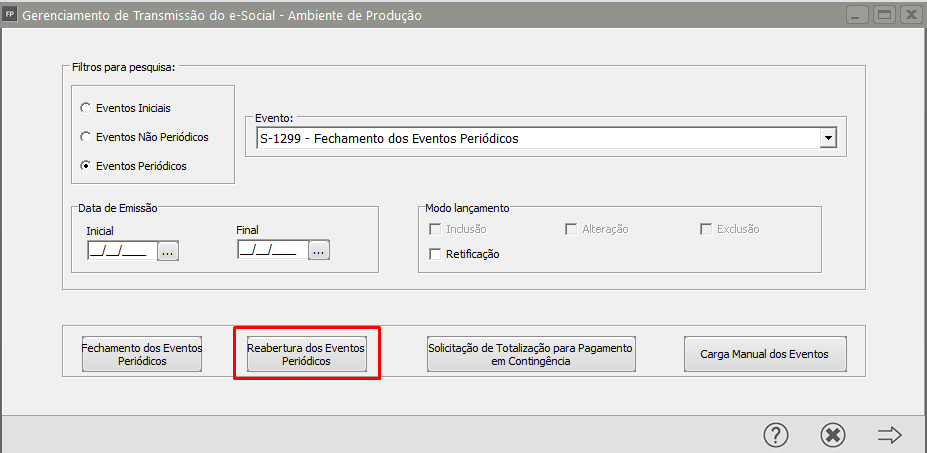Image resolution: width=927 pixels, height=453 pixels.
Task: Click the FP application icon in title bar
Action: (x=11, y=15)
